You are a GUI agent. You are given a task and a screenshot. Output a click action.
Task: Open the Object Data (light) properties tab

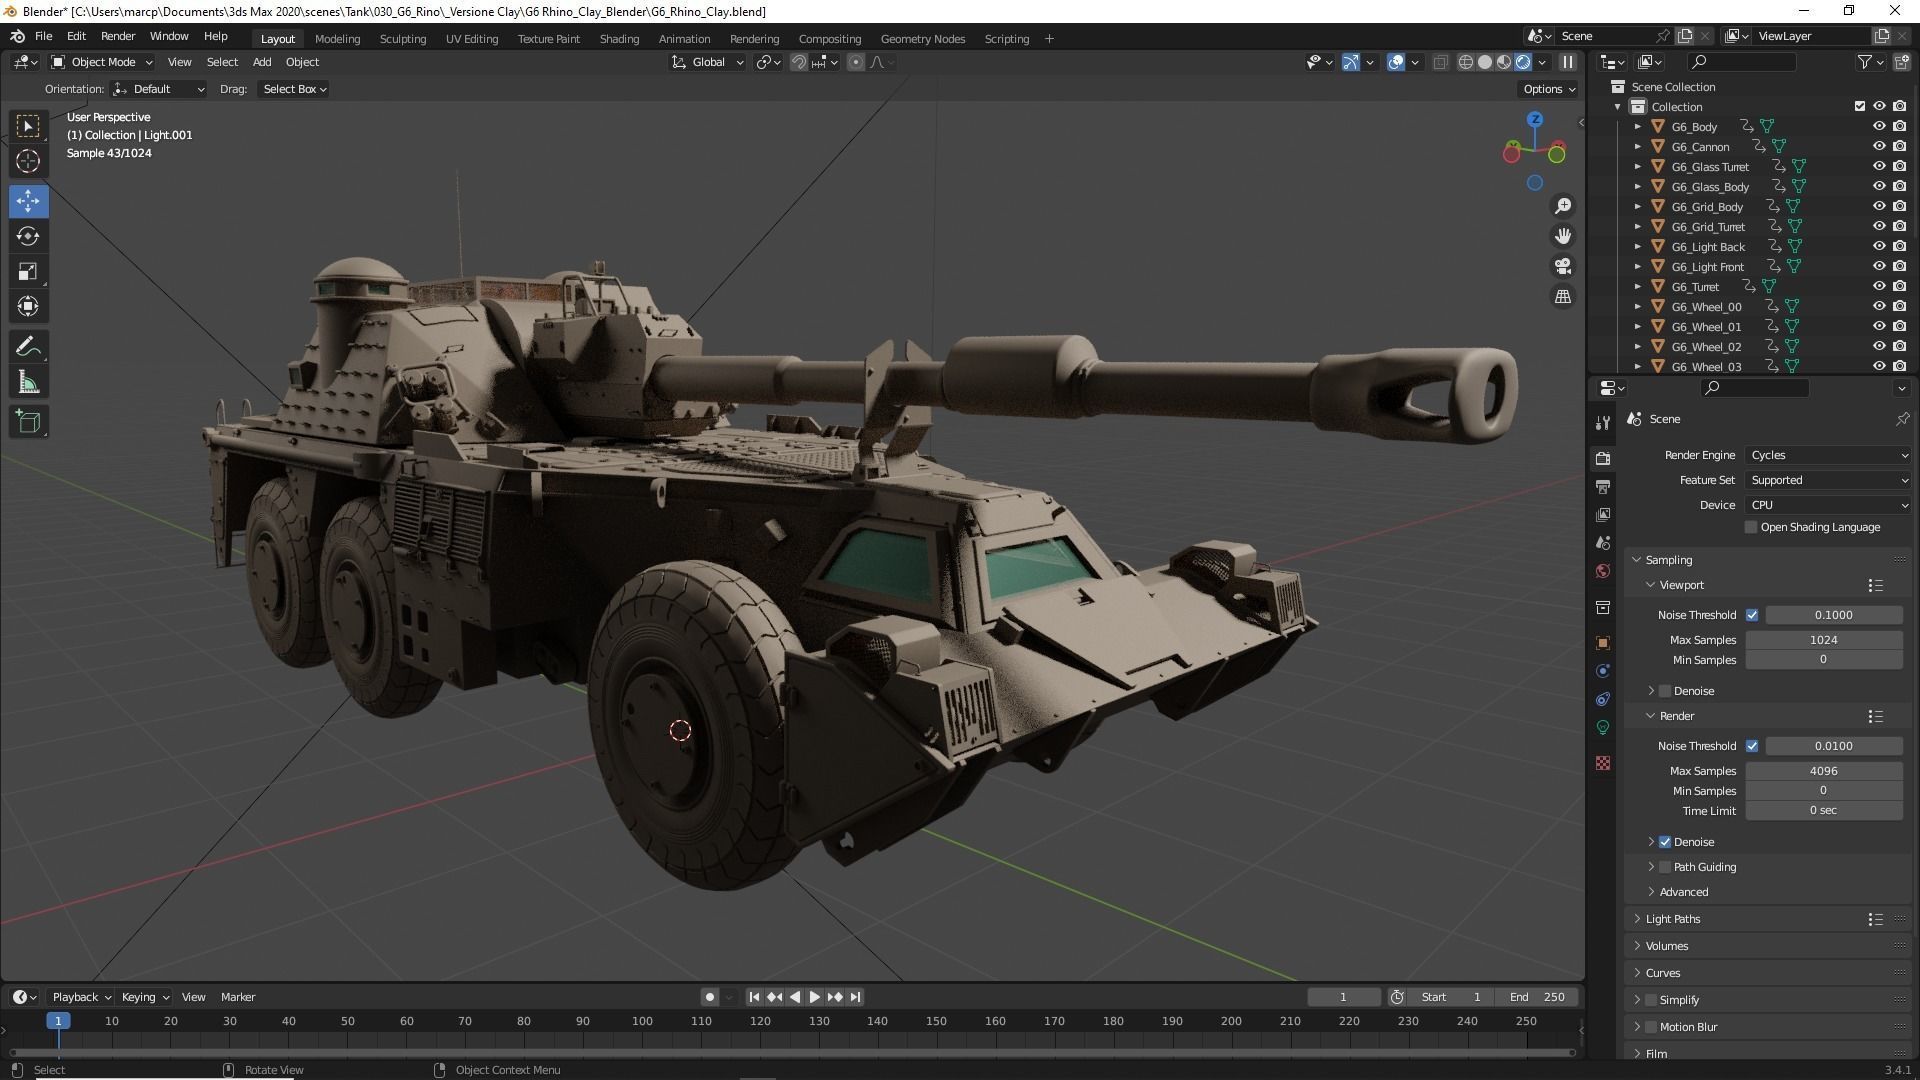pos(1603,727)
